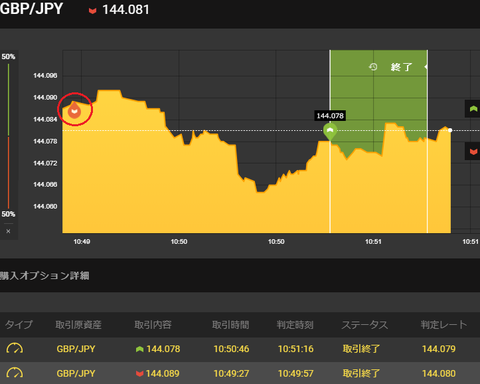Click the green up marker at 144.078
Screen dimensions: 480x384
[x=330, y=131]
